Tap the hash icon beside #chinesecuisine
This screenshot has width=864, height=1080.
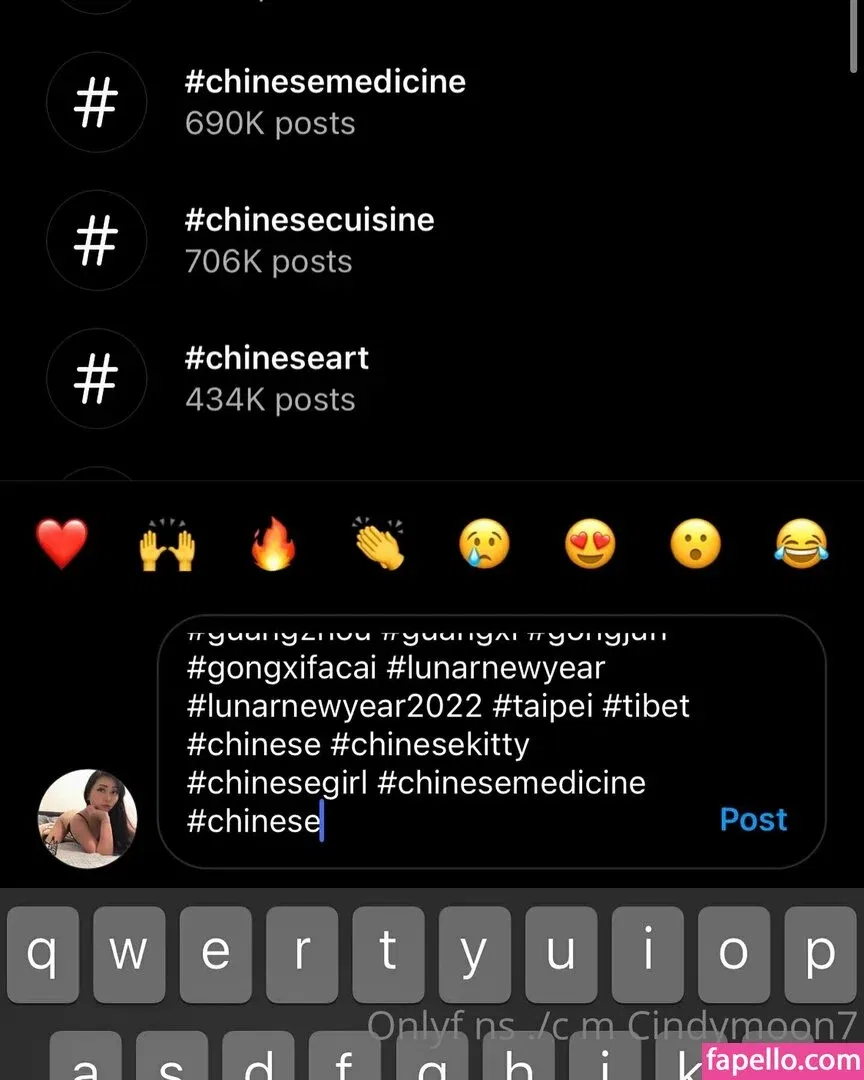(x=96, y=240)
